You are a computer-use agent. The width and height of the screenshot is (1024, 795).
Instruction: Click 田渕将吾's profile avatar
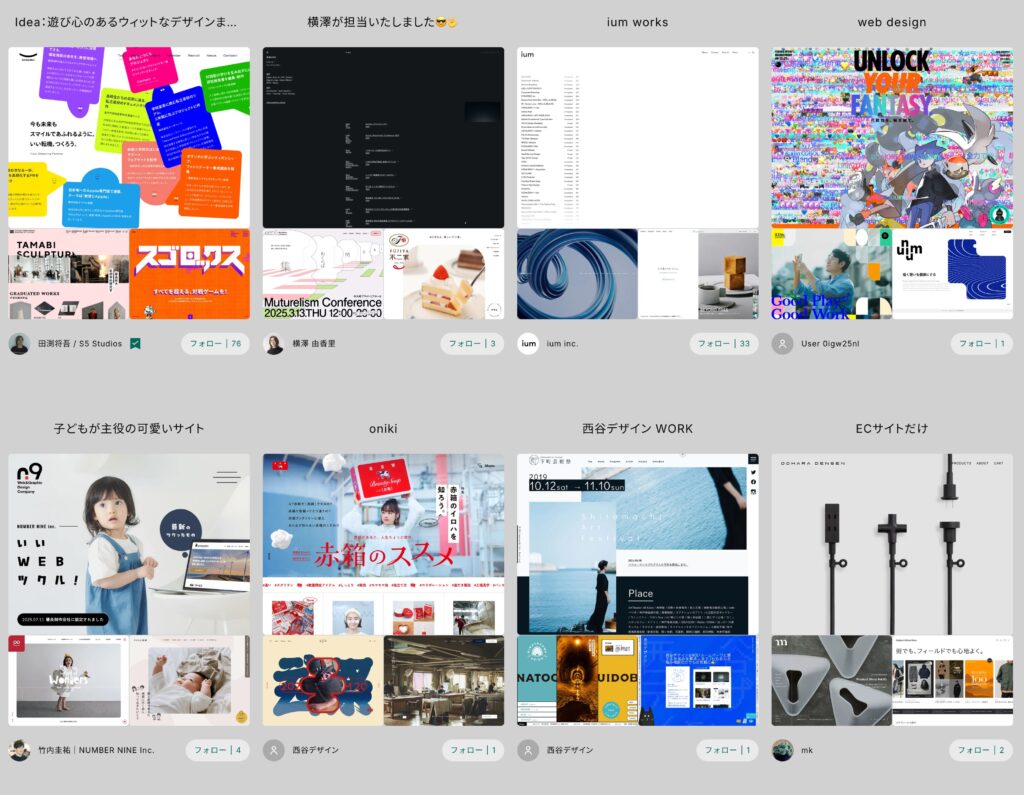click(x=19, y=344)
